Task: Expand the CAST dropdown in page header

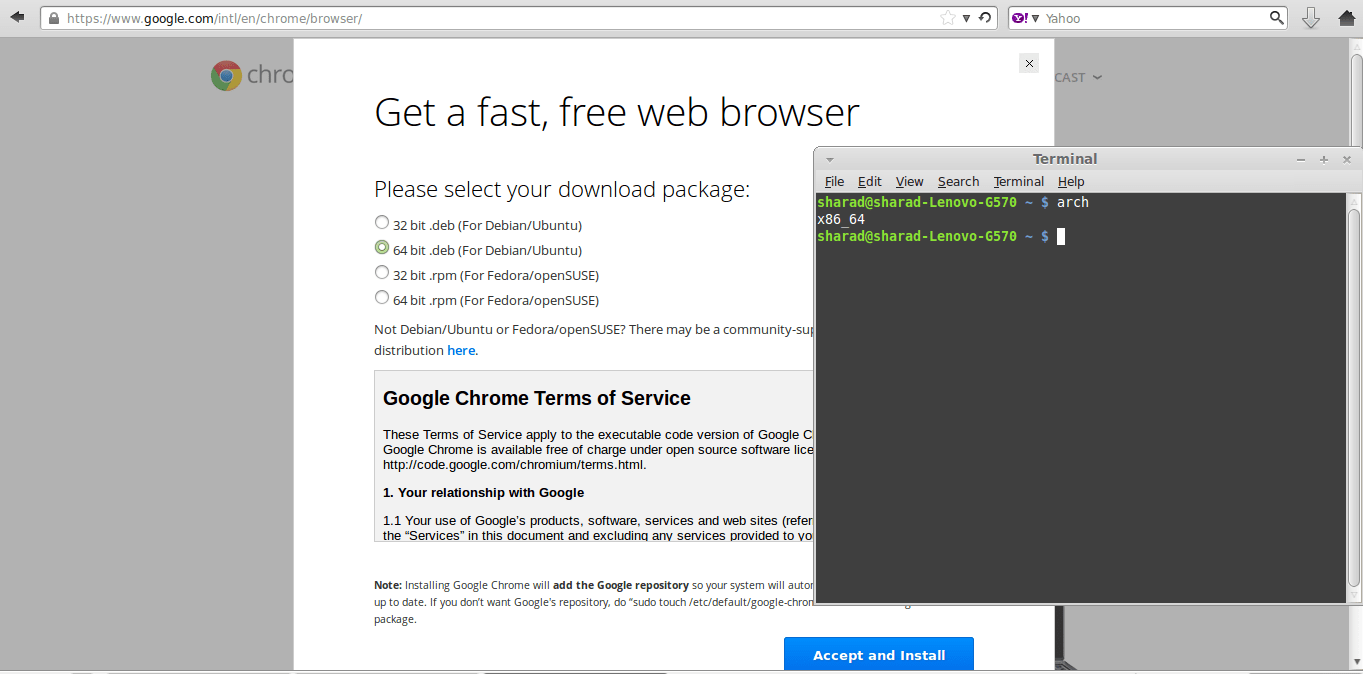Action: (1078, 77)
